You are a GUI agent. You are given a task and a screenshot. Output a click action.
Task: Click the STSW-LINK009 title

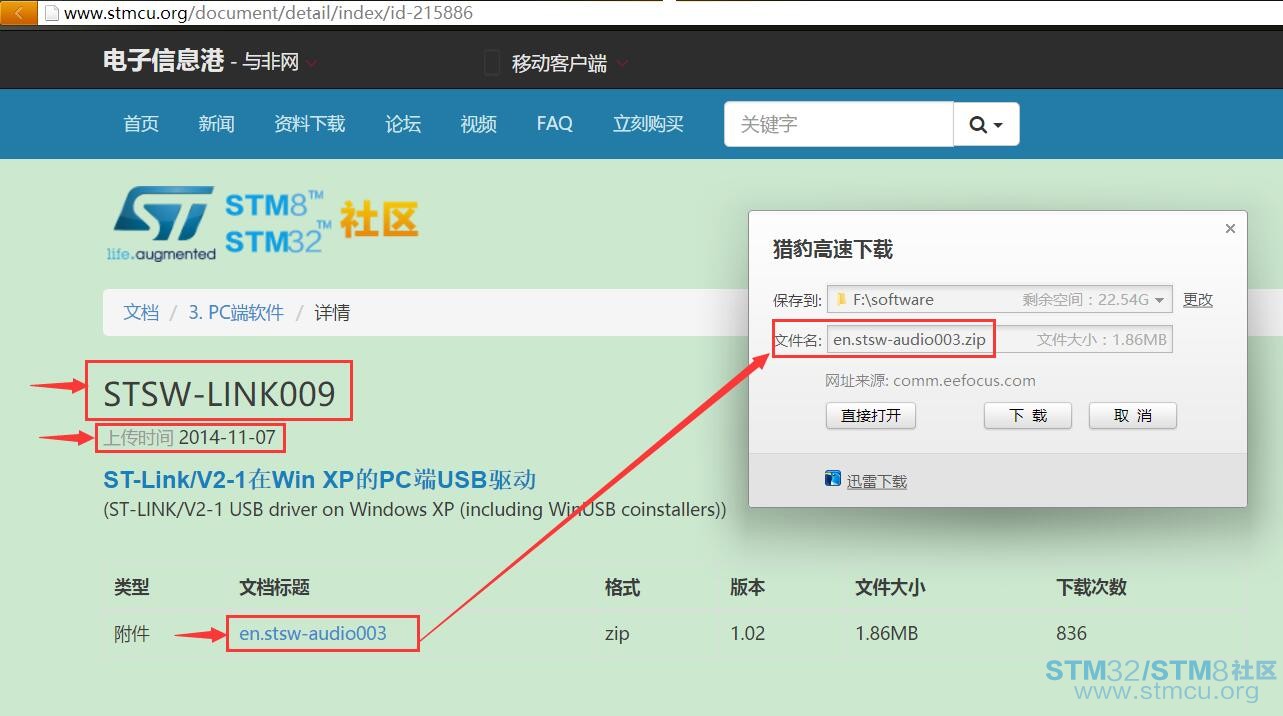pyautogui.click(x=220, y=393)
